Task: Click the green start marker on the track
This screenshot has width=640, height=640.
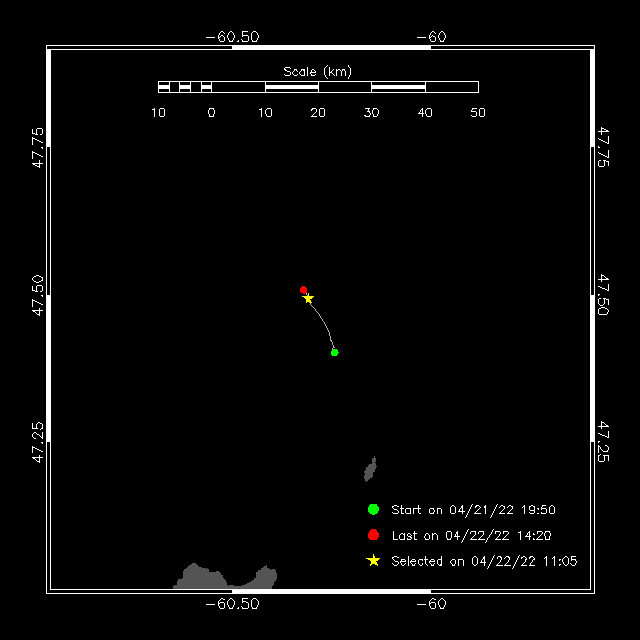Action: 334,352
